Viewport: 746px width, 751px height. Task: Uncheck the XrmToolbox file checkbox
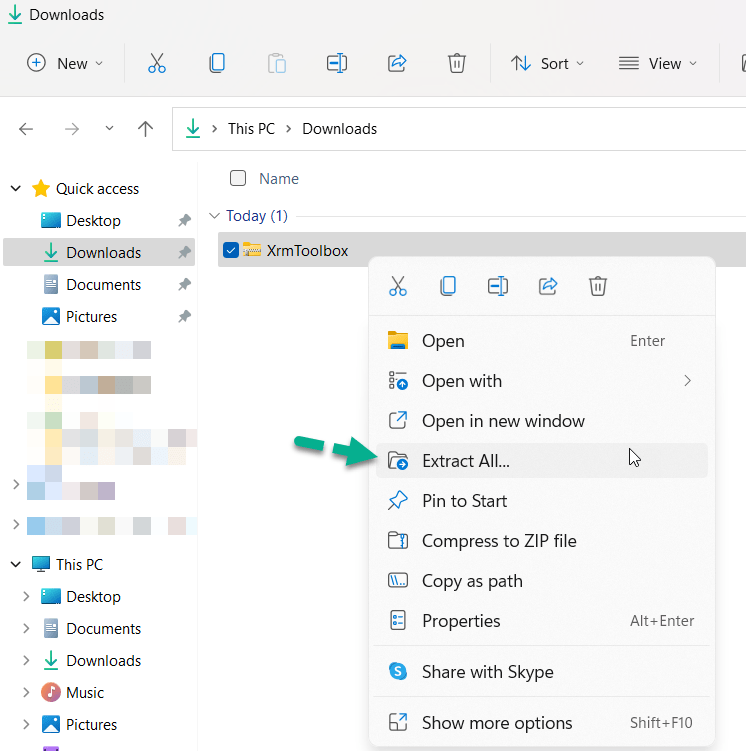pos(231,250)
